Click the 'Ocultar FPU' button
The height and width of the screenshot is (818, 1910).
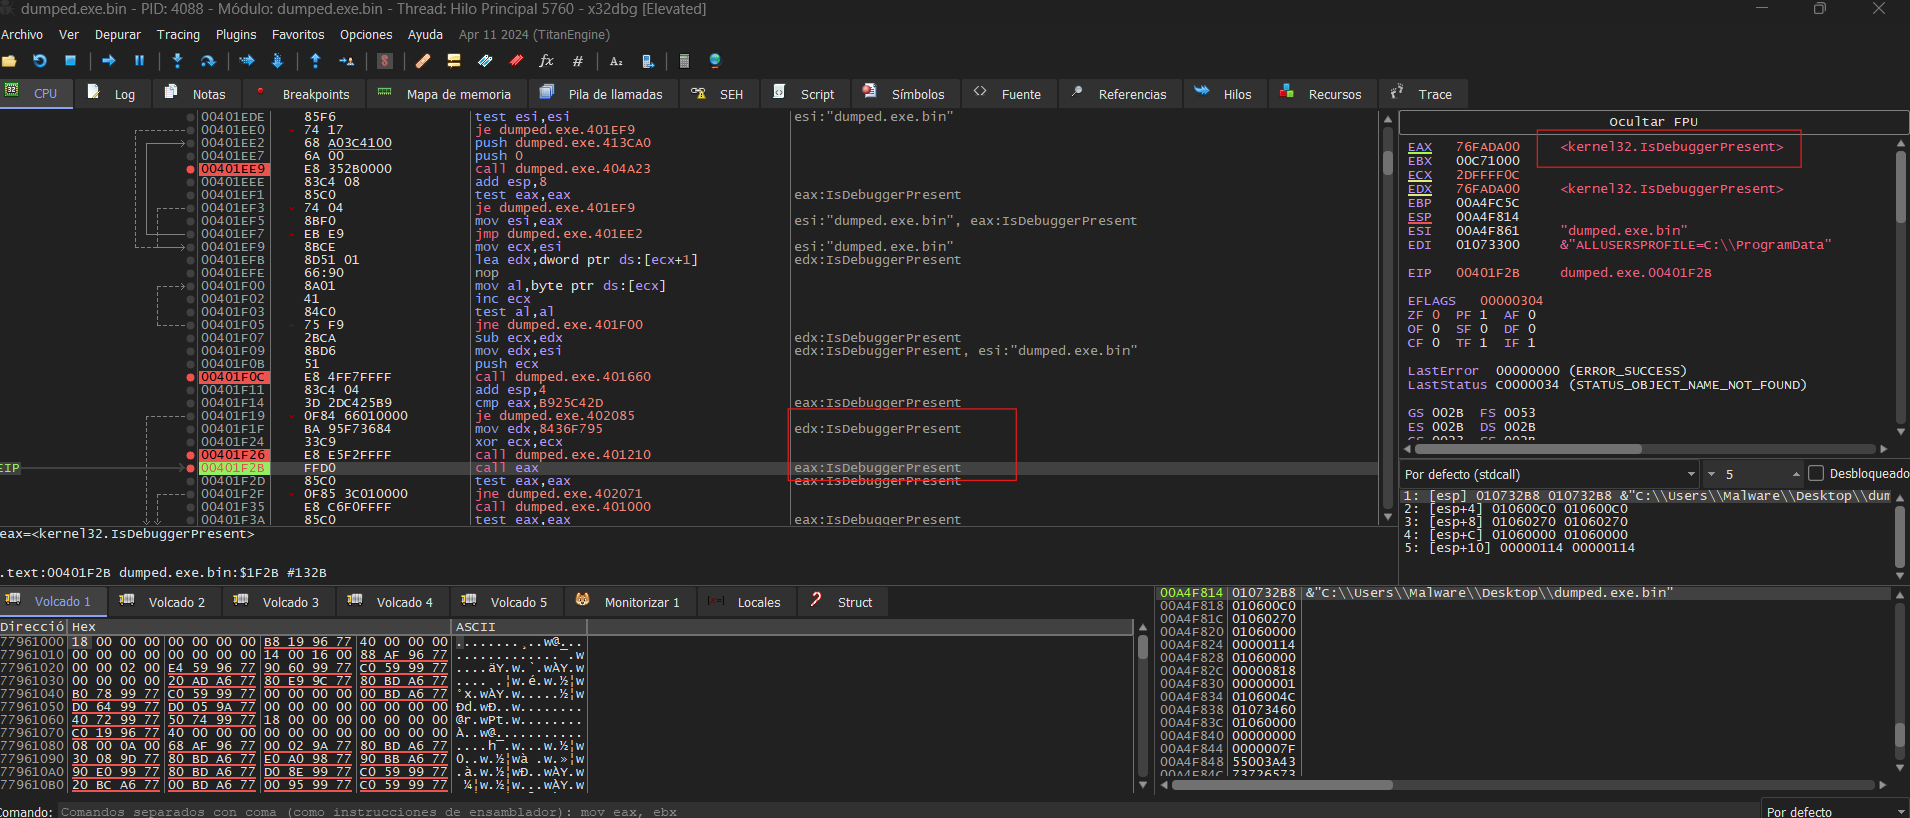pyautogui.click(x=1653, y=122)
